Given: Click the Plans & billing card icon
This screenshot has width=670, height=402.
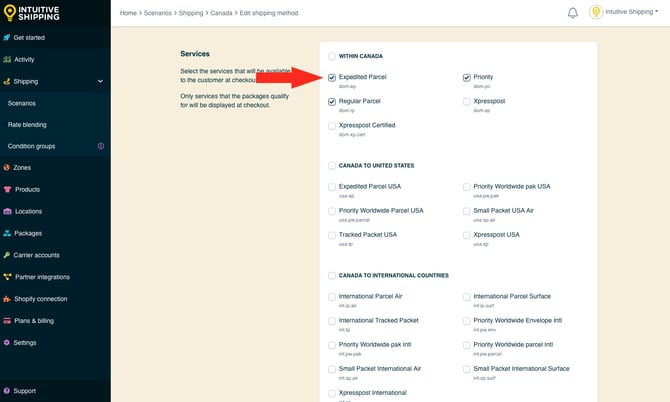Looking at the screenshot, I should point(7,320).
